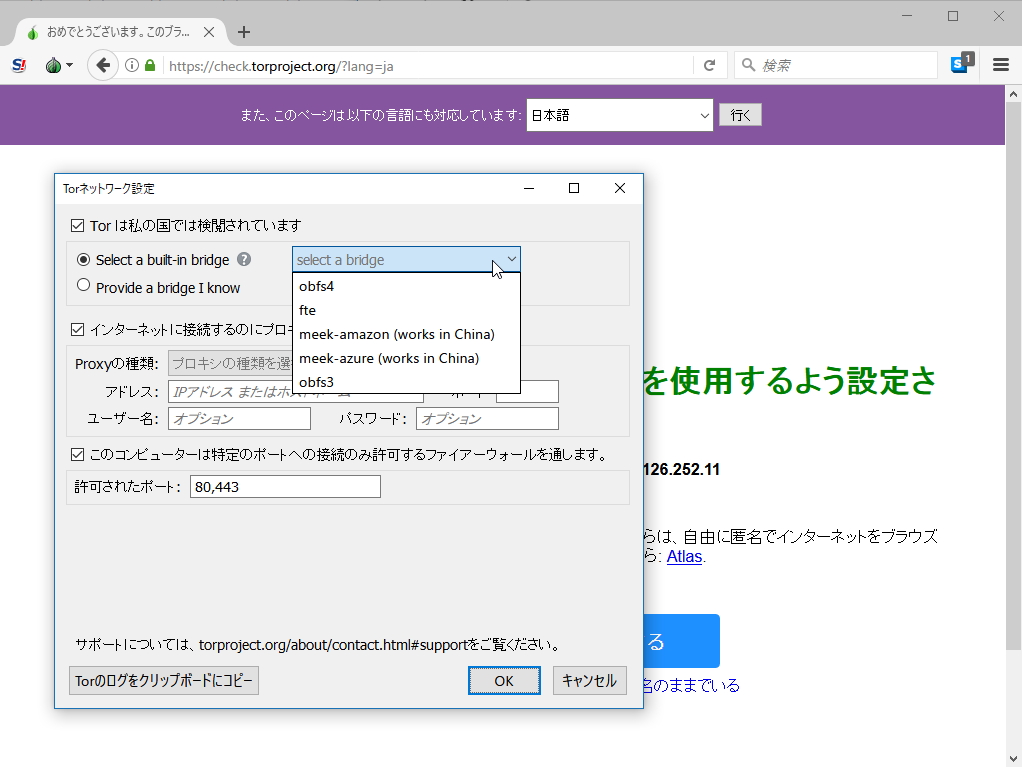Select the 'Provide a bridge I know' option
The width and height of the screenshot is (1022, 767).
(84, 286)
